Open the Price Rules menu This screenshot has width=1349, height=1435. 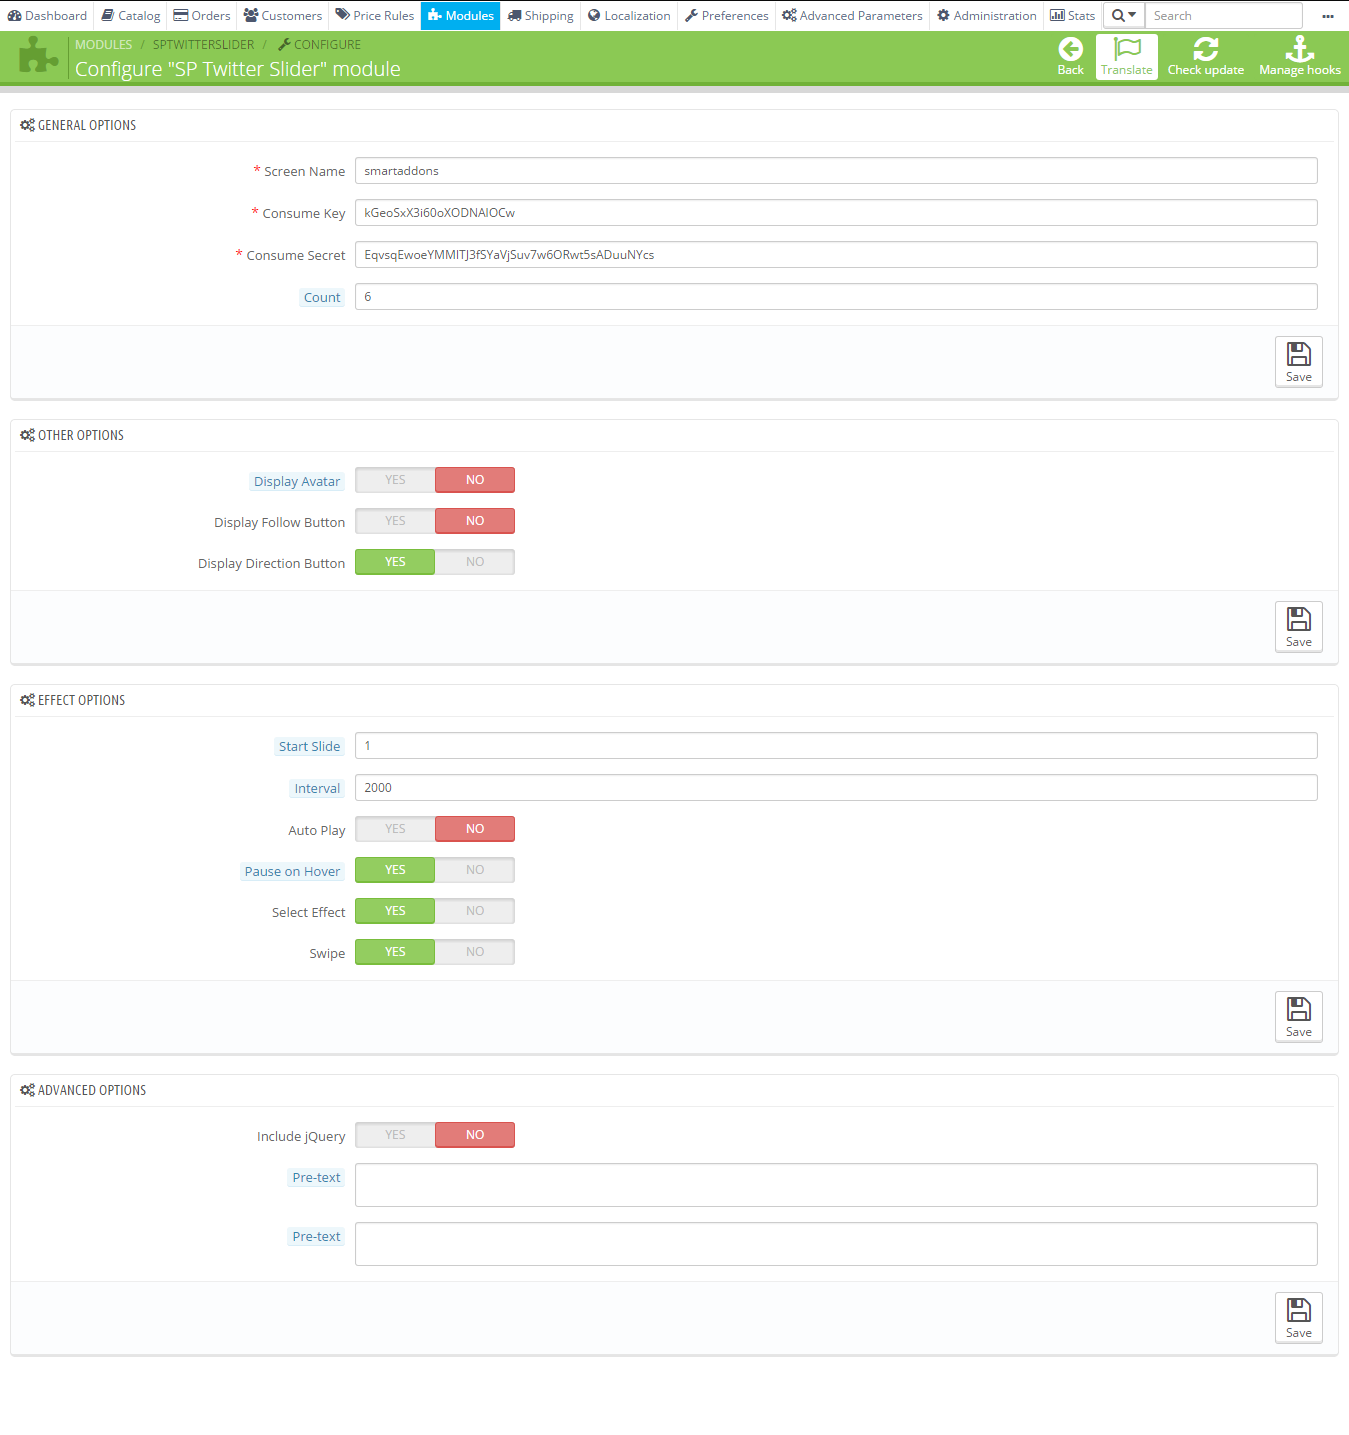(x=375, y=16)
